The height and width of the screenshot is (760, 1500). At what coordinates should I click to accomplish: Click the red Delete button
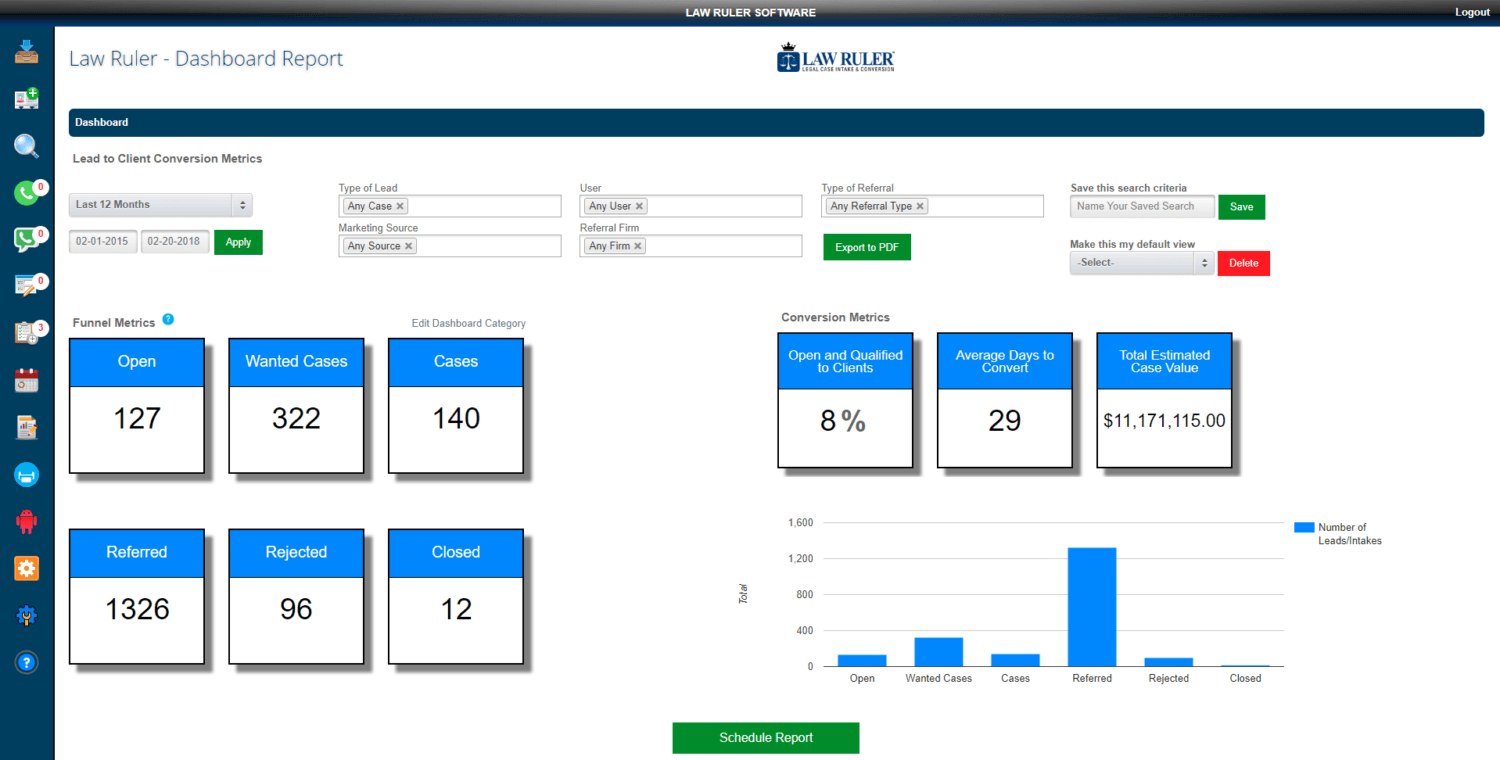[x=1243, y=263]
